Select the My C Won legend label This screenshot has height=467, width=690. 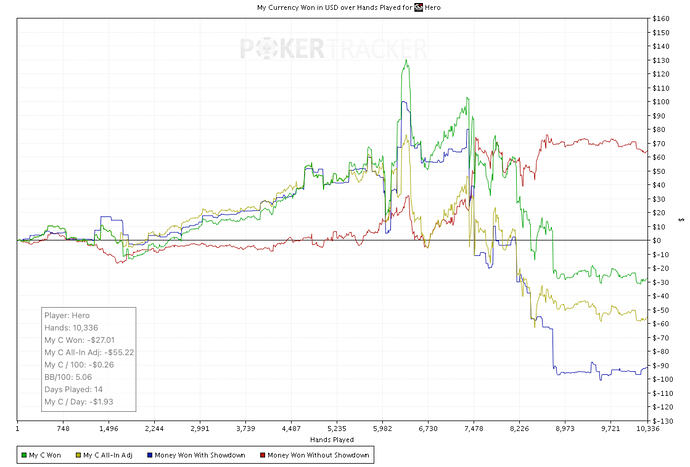(45, 455)
